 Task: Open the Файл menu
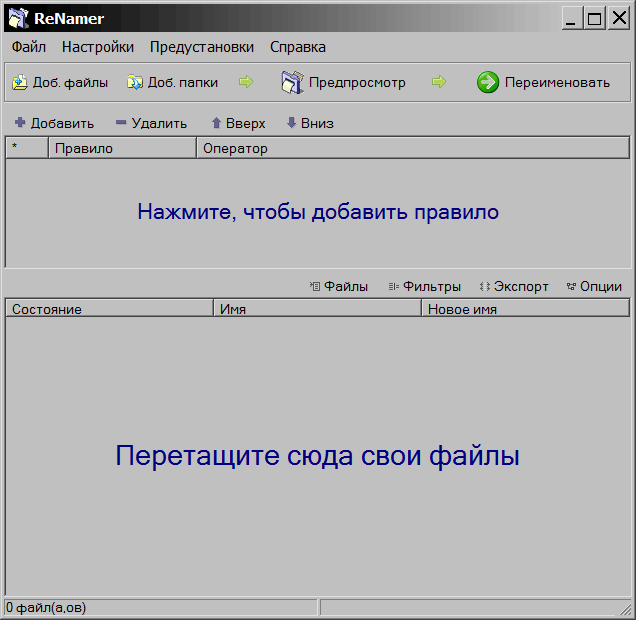[29, 47]
